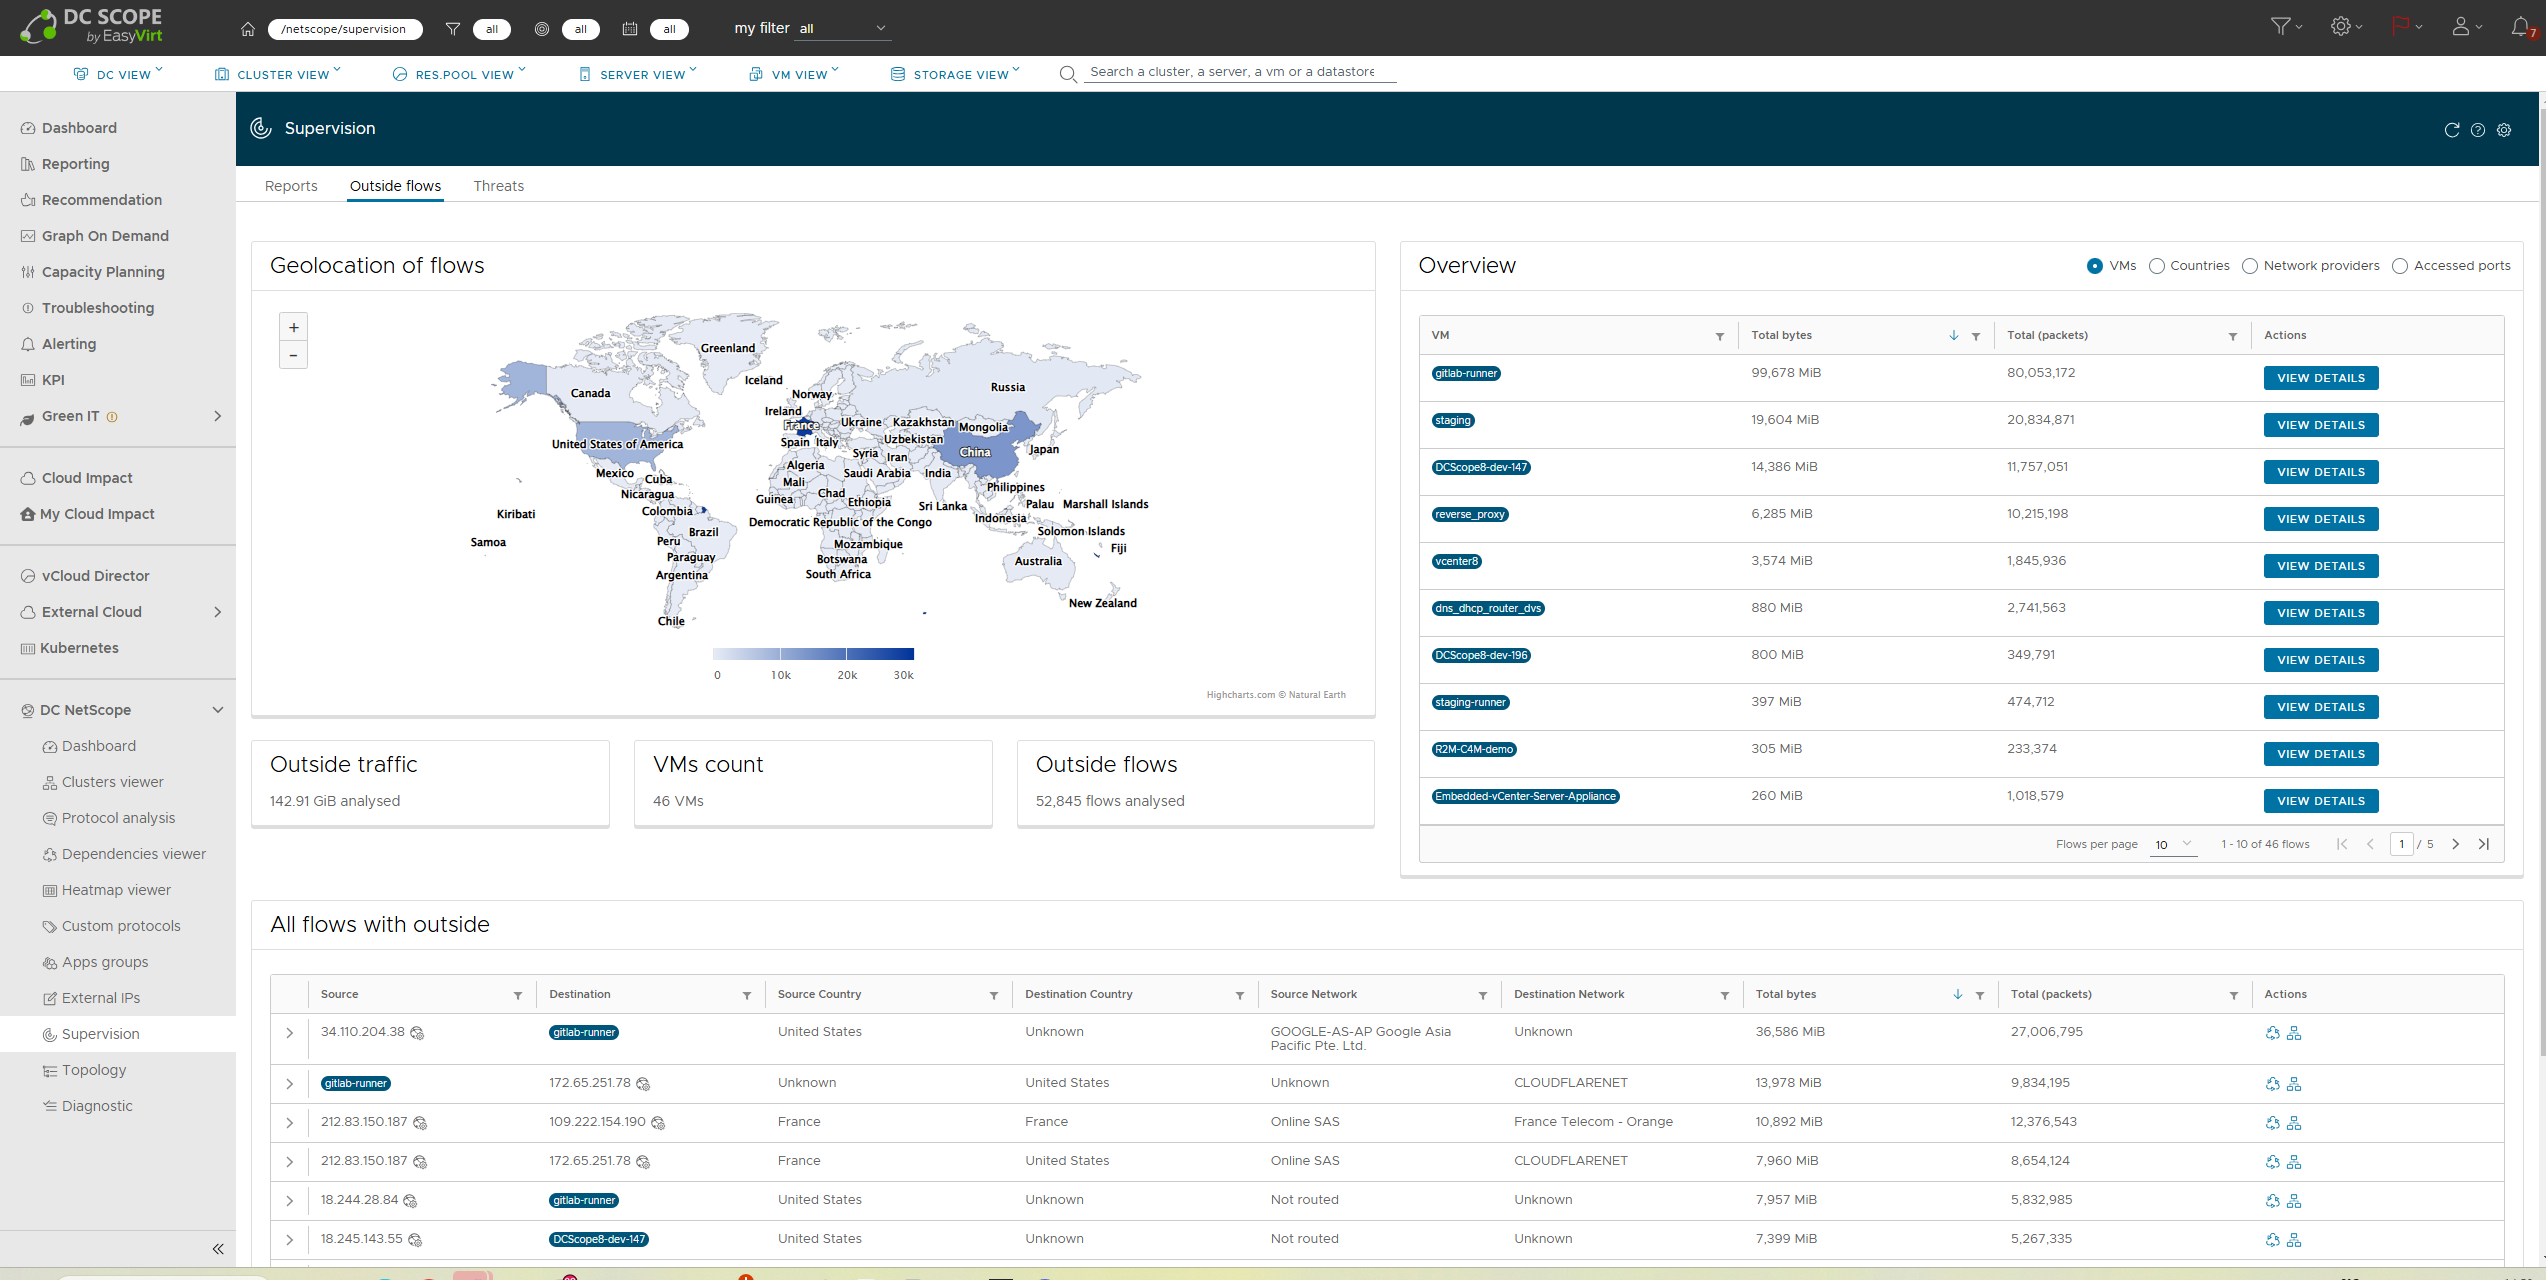Select the Accessed ports radio button

(2400, 266)
